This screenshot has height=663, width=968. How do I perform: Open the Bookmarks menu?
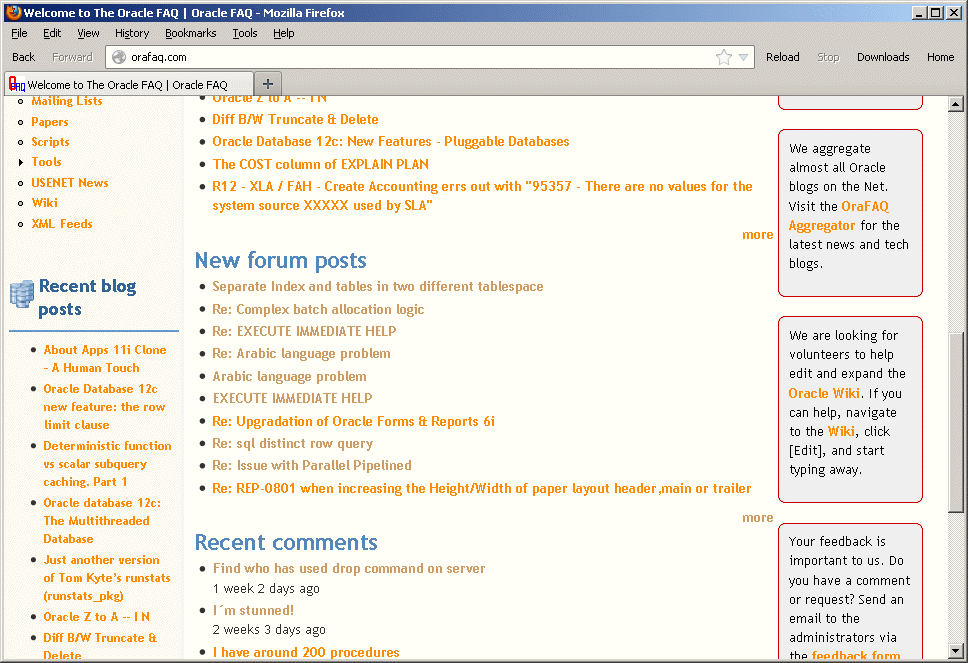coord(191,33)
